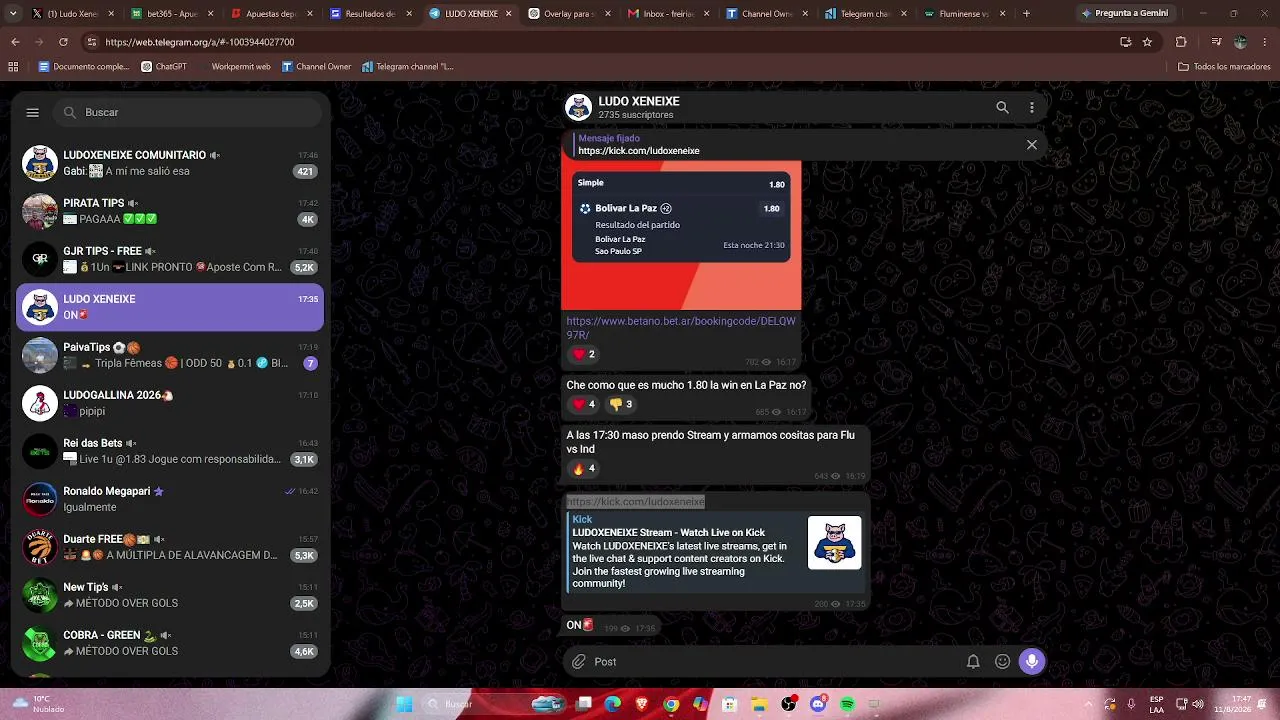1280x720 pixels.
Task: Open File Explorer from the taskbar
Action: [759, 704]
